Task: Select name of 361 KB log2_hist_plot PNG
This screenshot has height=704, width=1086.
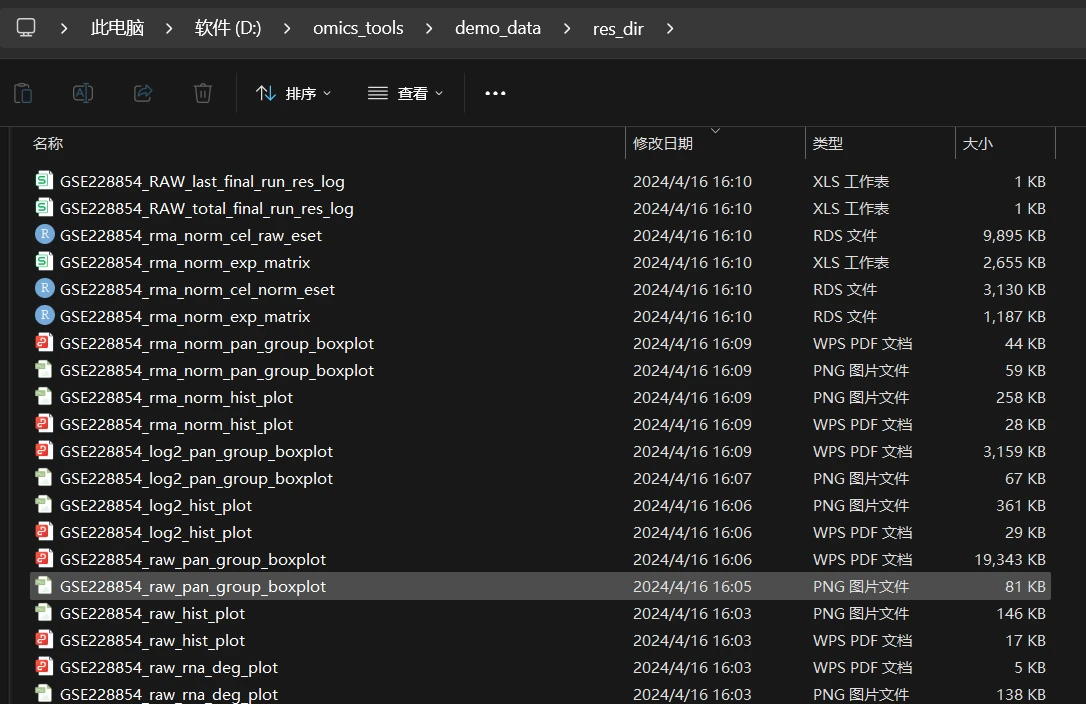Action: pos(156,506)
